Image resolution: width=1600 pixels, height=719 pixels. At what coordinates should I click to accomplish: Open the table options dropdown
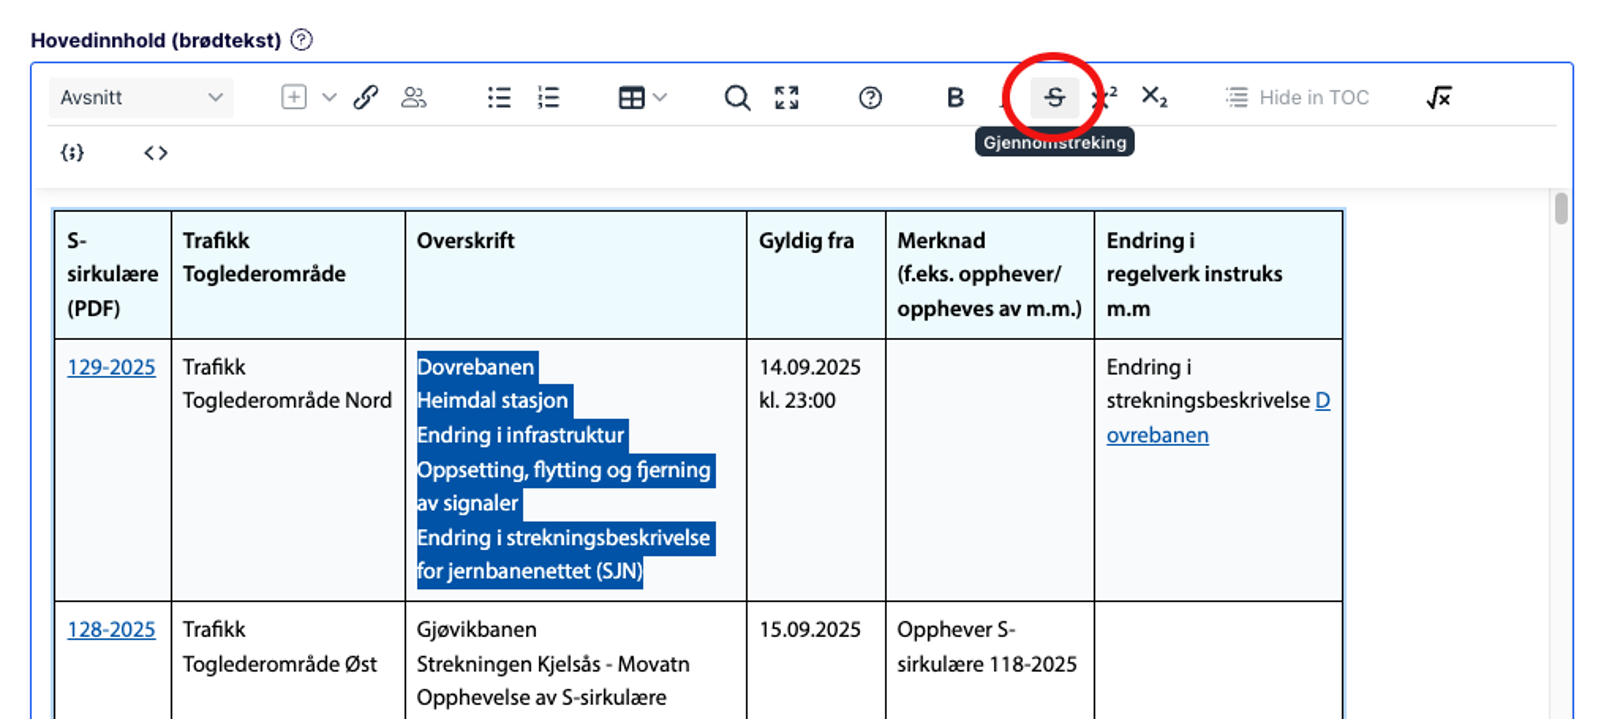click(642, 98)
